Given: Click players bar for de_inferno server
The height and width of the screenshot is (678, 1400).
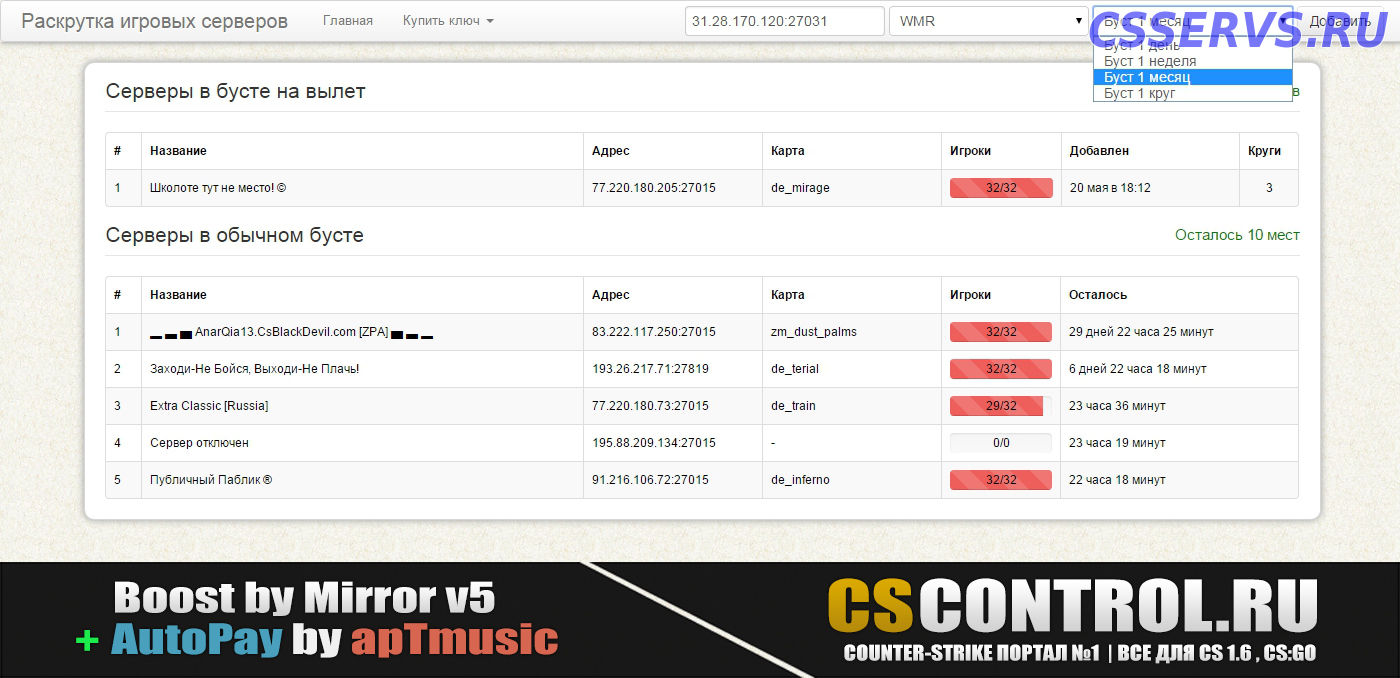Looking at the screenshot, I should click(1001, 480).
